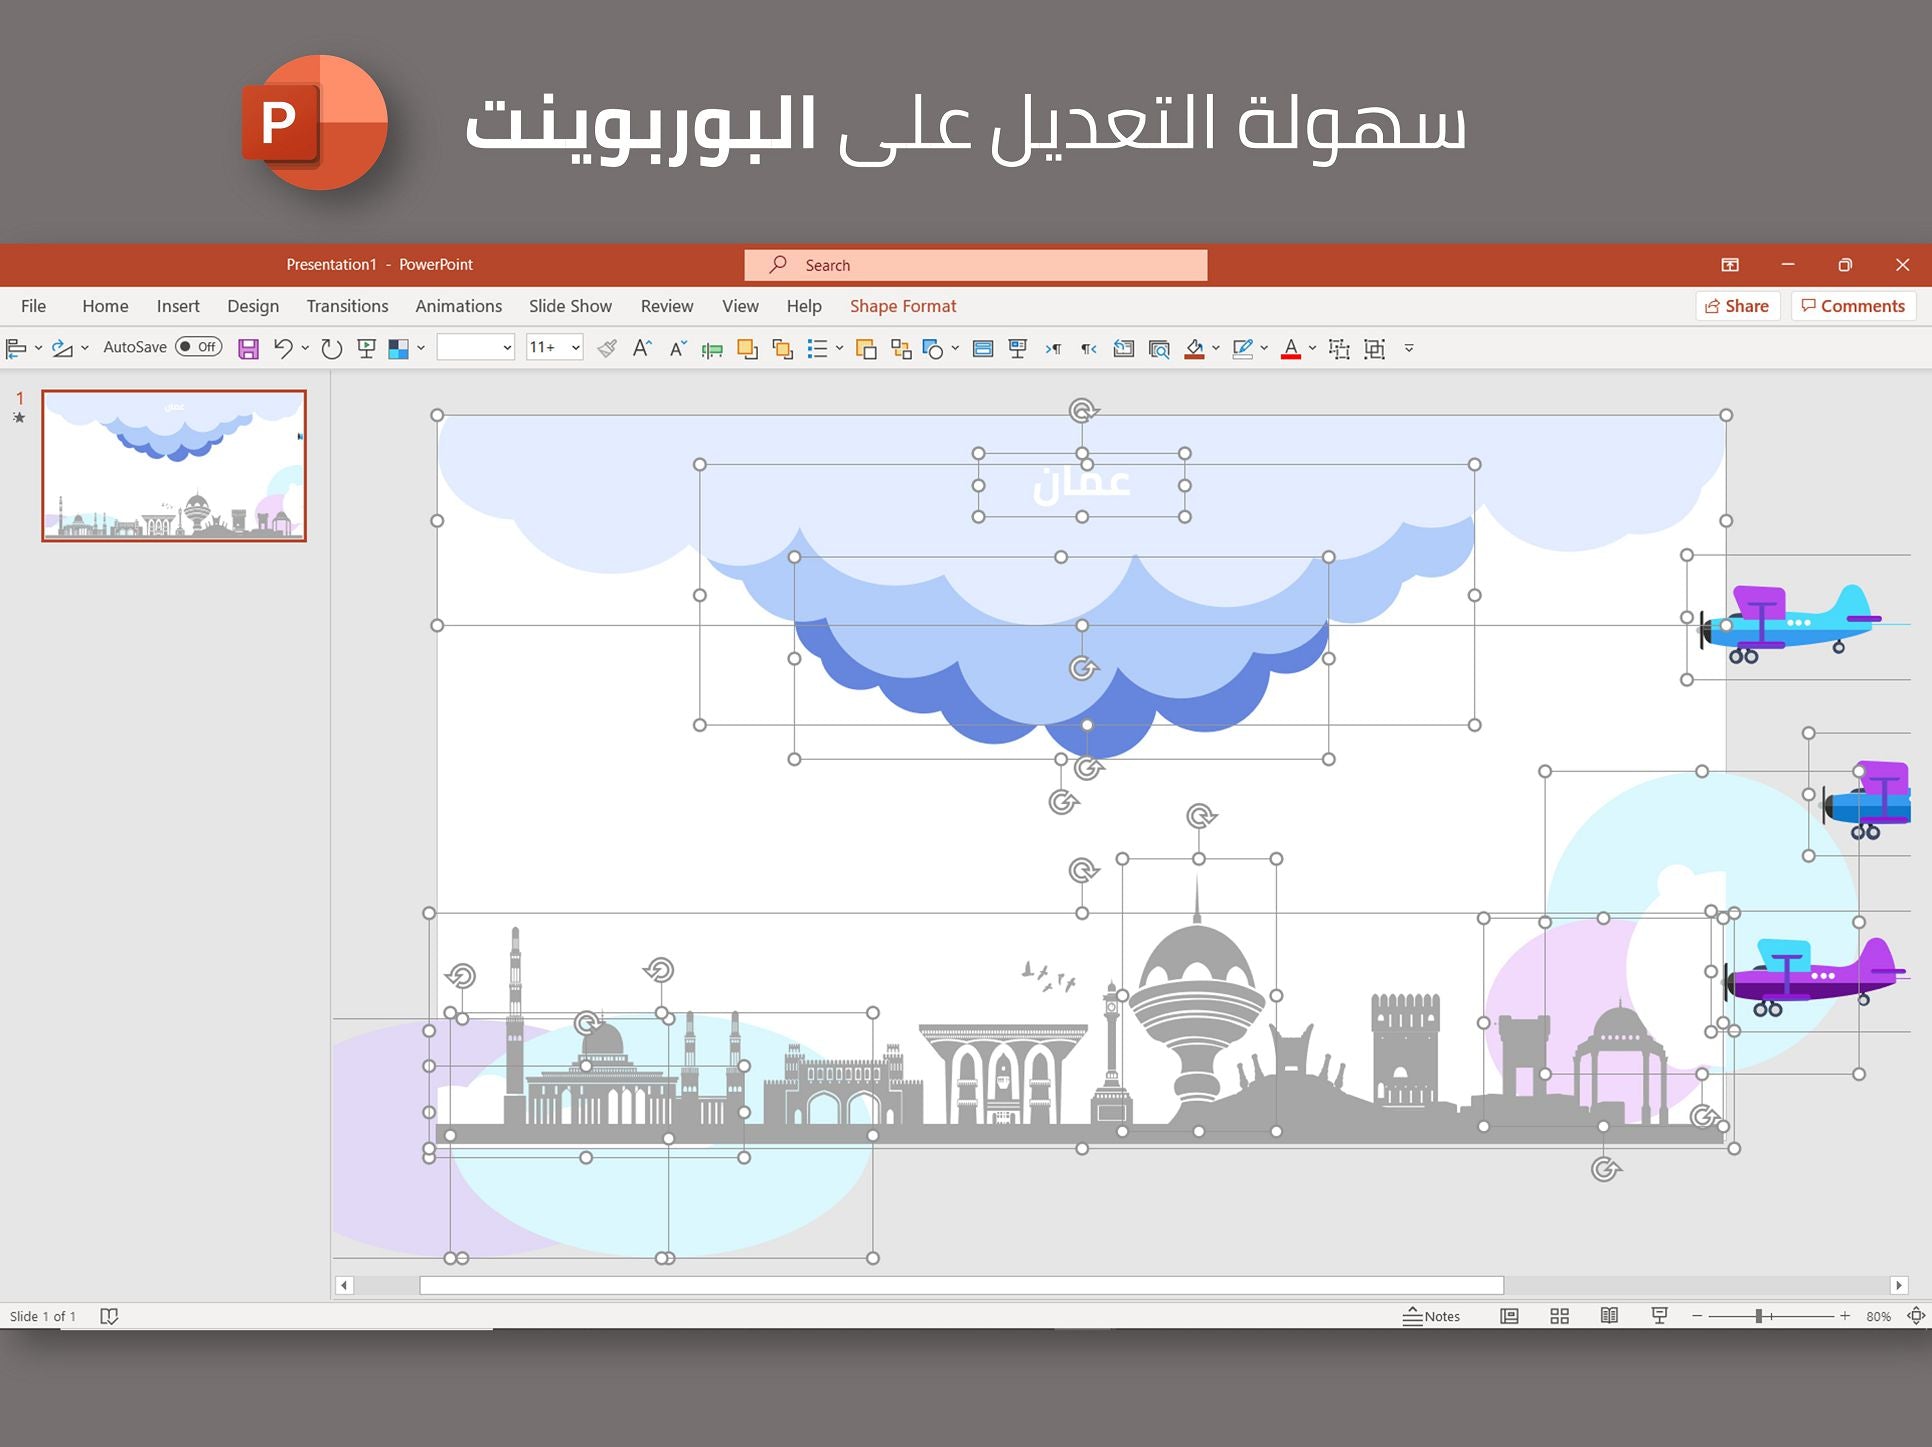Click the Share button top right

1739,306
